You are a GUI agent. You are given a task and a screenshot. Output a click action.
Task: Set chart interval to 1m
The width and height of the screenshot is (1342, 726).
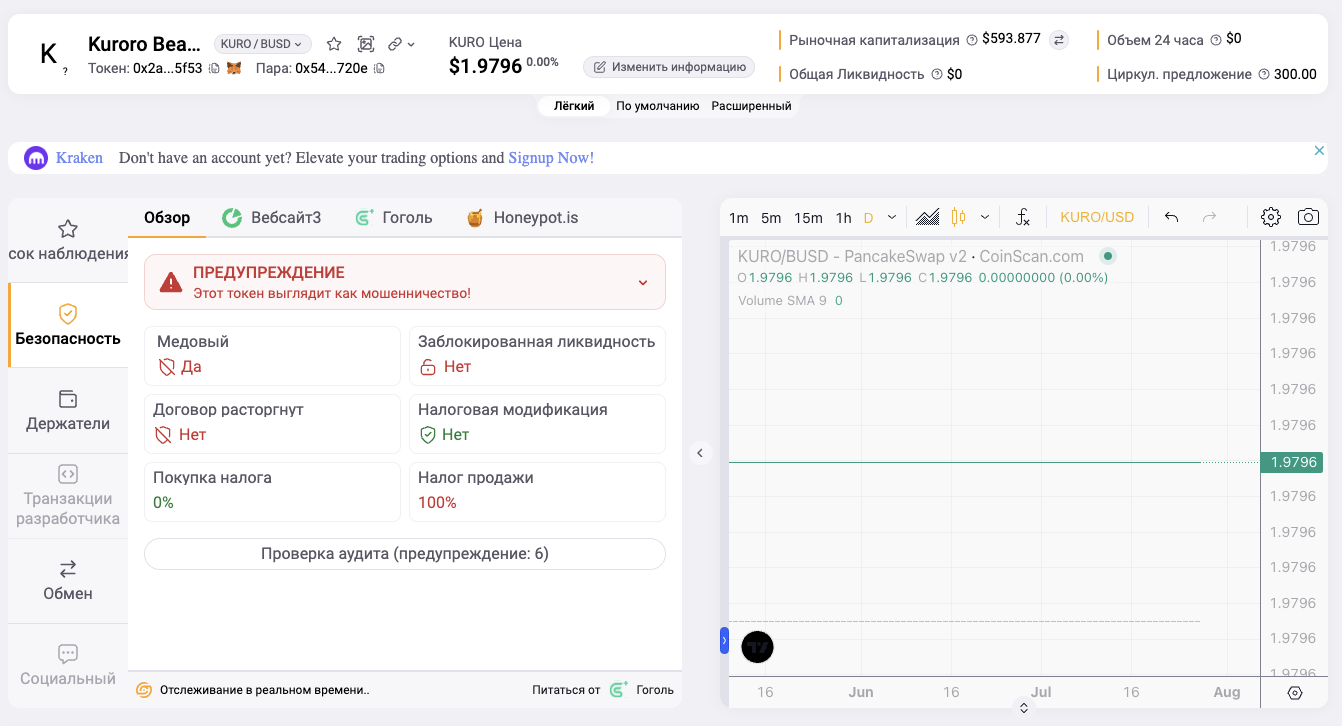[x=739, y=218]
